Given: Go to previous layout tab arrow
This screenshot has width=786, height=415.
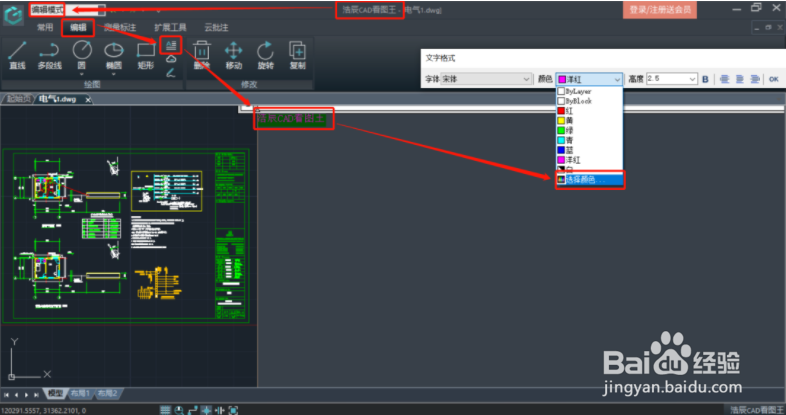Looking at the screenshot, I should (x=16, y=395).
